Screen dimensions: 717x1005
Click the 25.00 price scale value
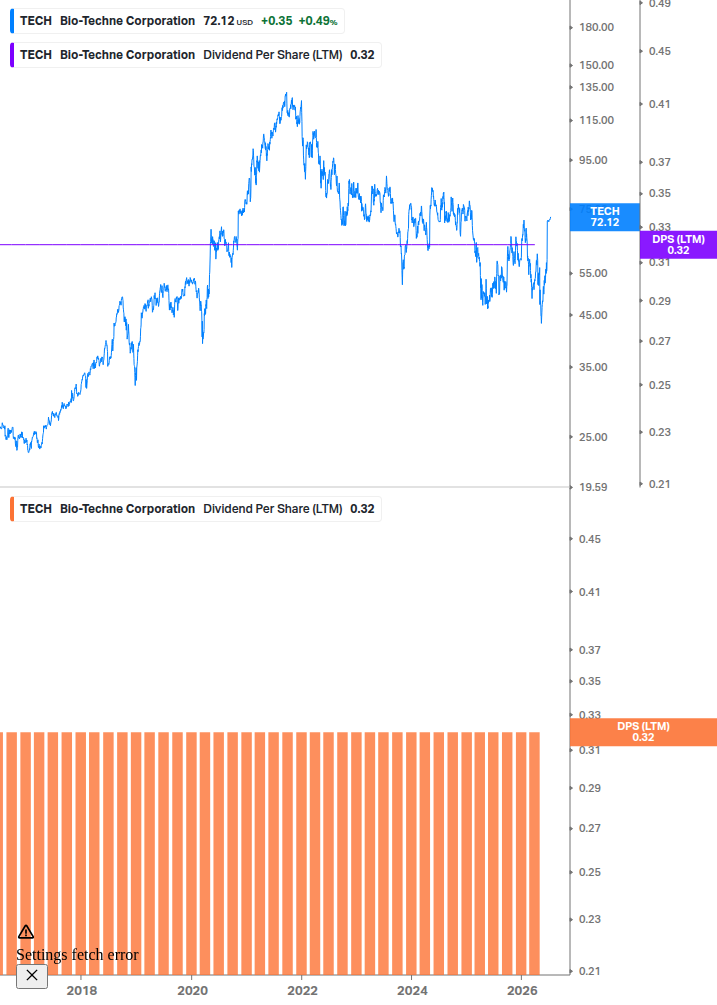(x=593, y=437)
